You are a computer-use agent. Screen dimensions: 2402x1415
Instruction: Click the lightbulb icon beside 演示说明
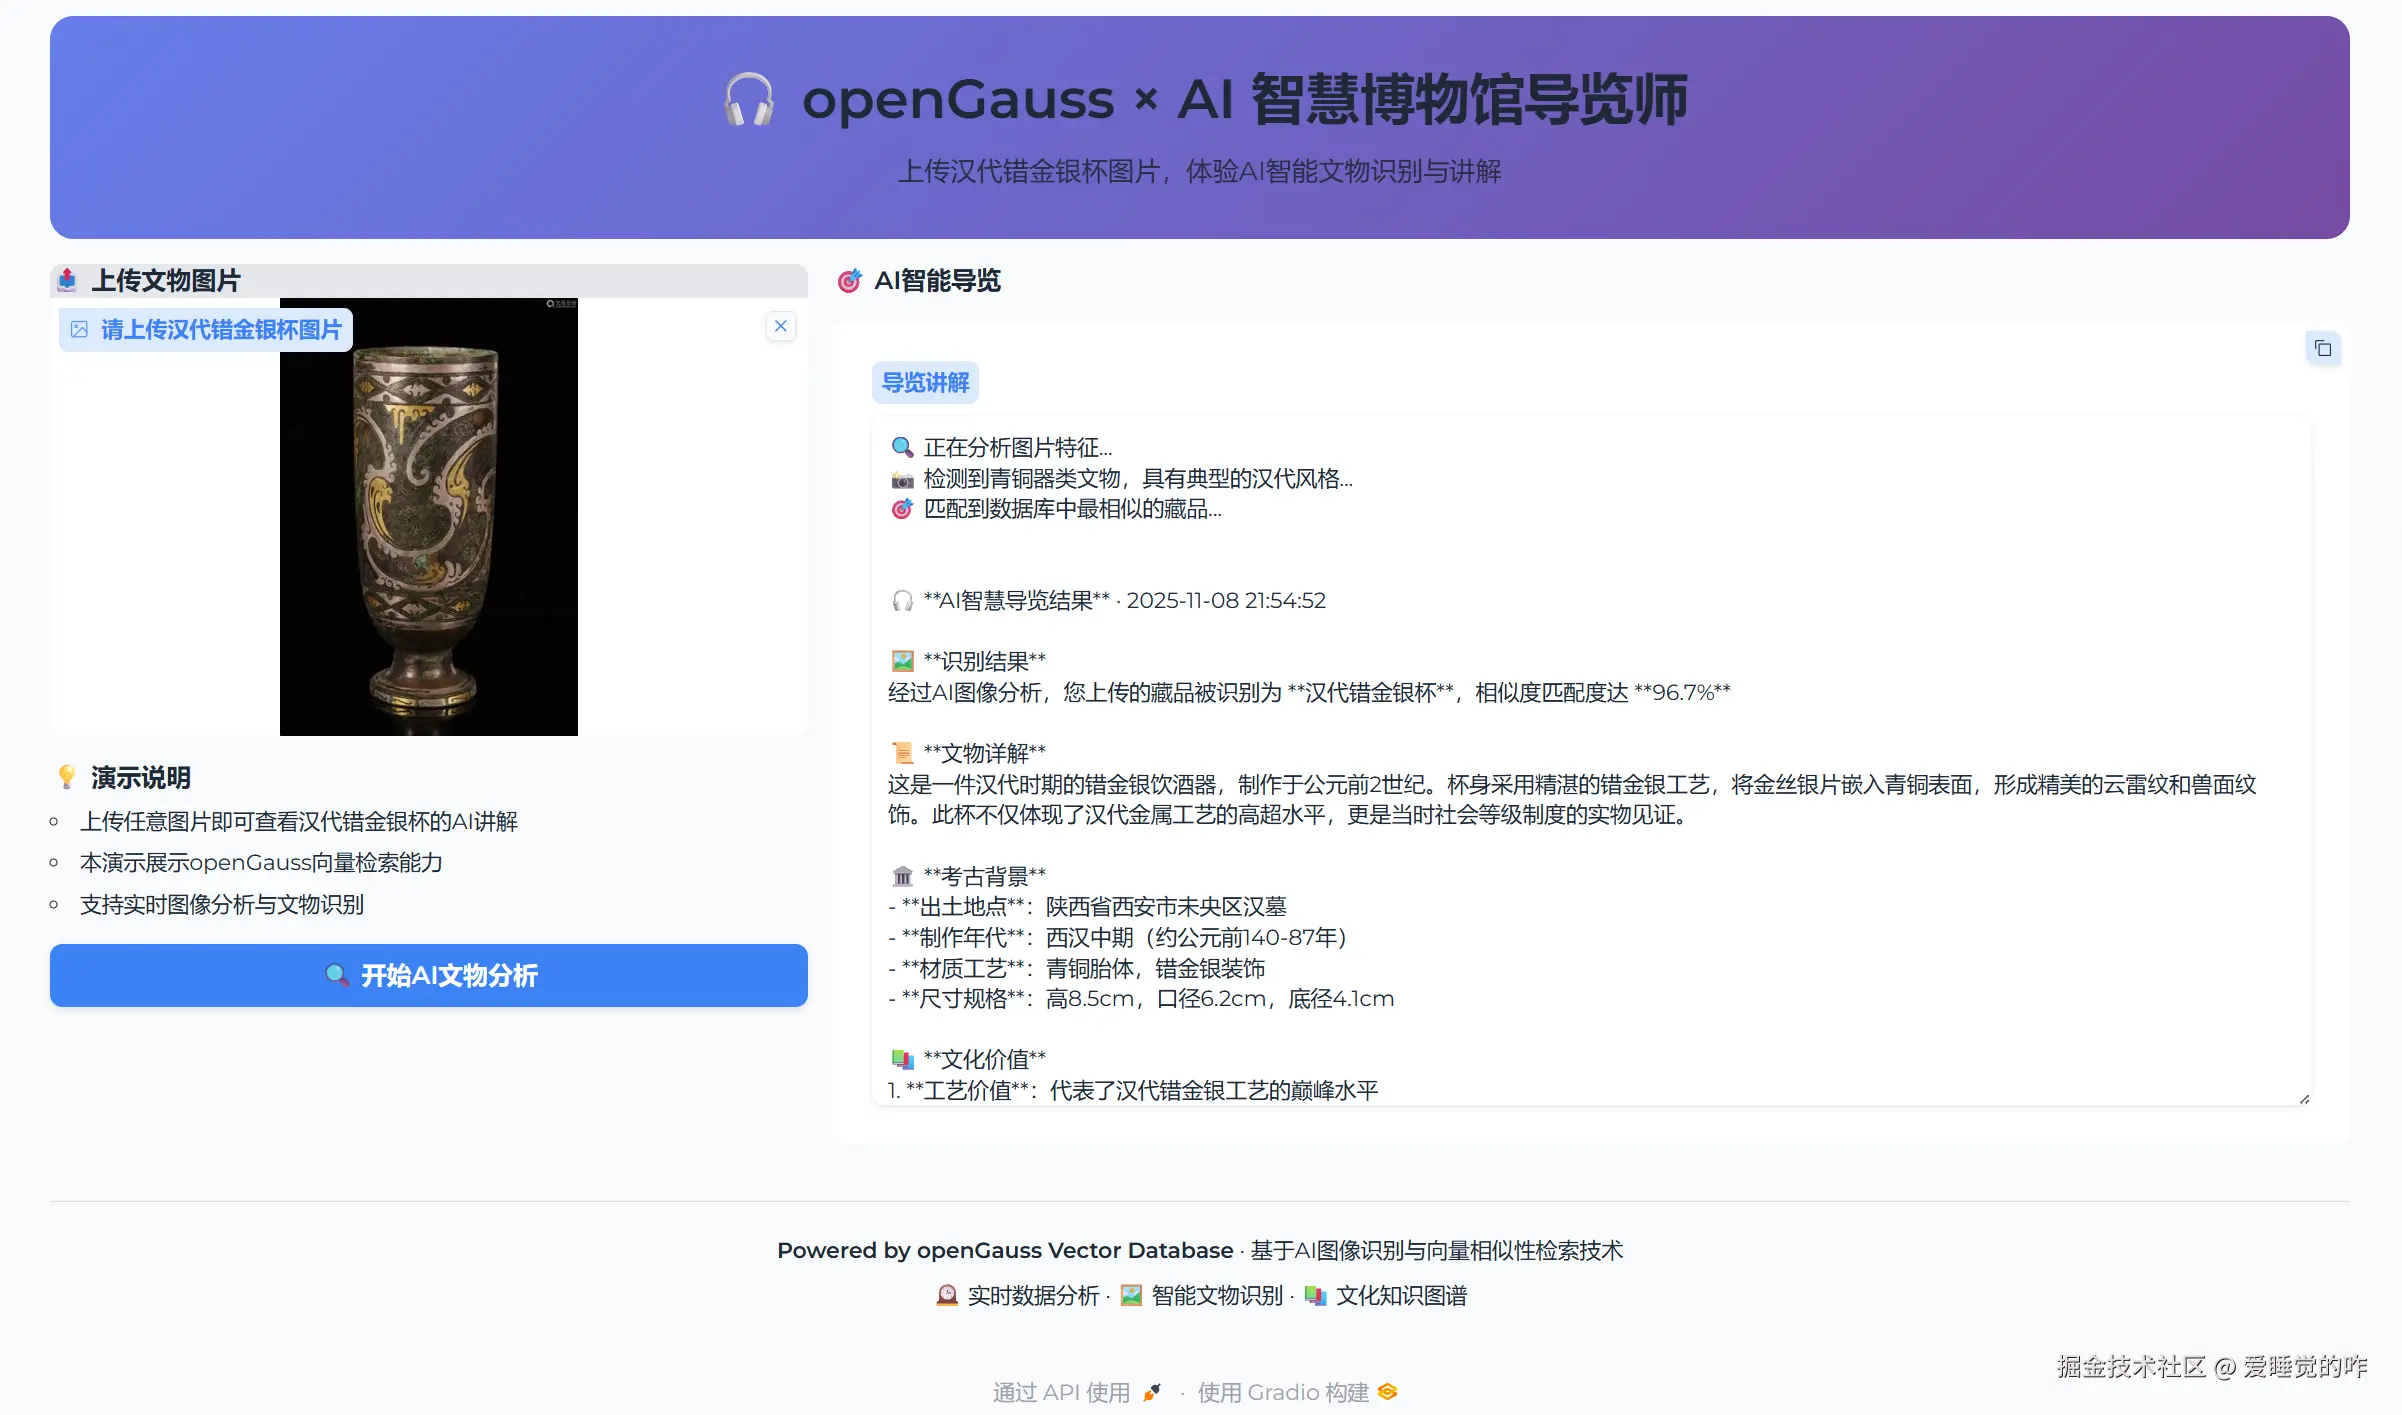66,777
